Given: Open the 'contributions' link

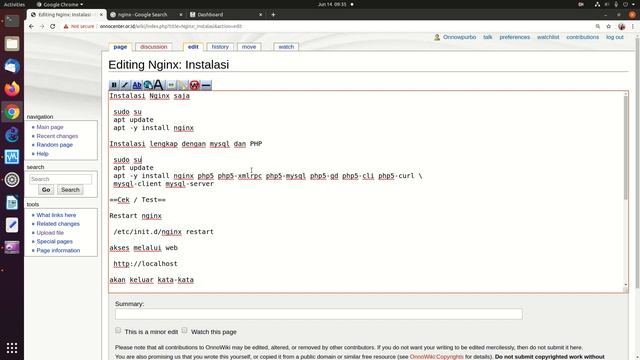Looking at the screenshot, I should pos(582,37).
